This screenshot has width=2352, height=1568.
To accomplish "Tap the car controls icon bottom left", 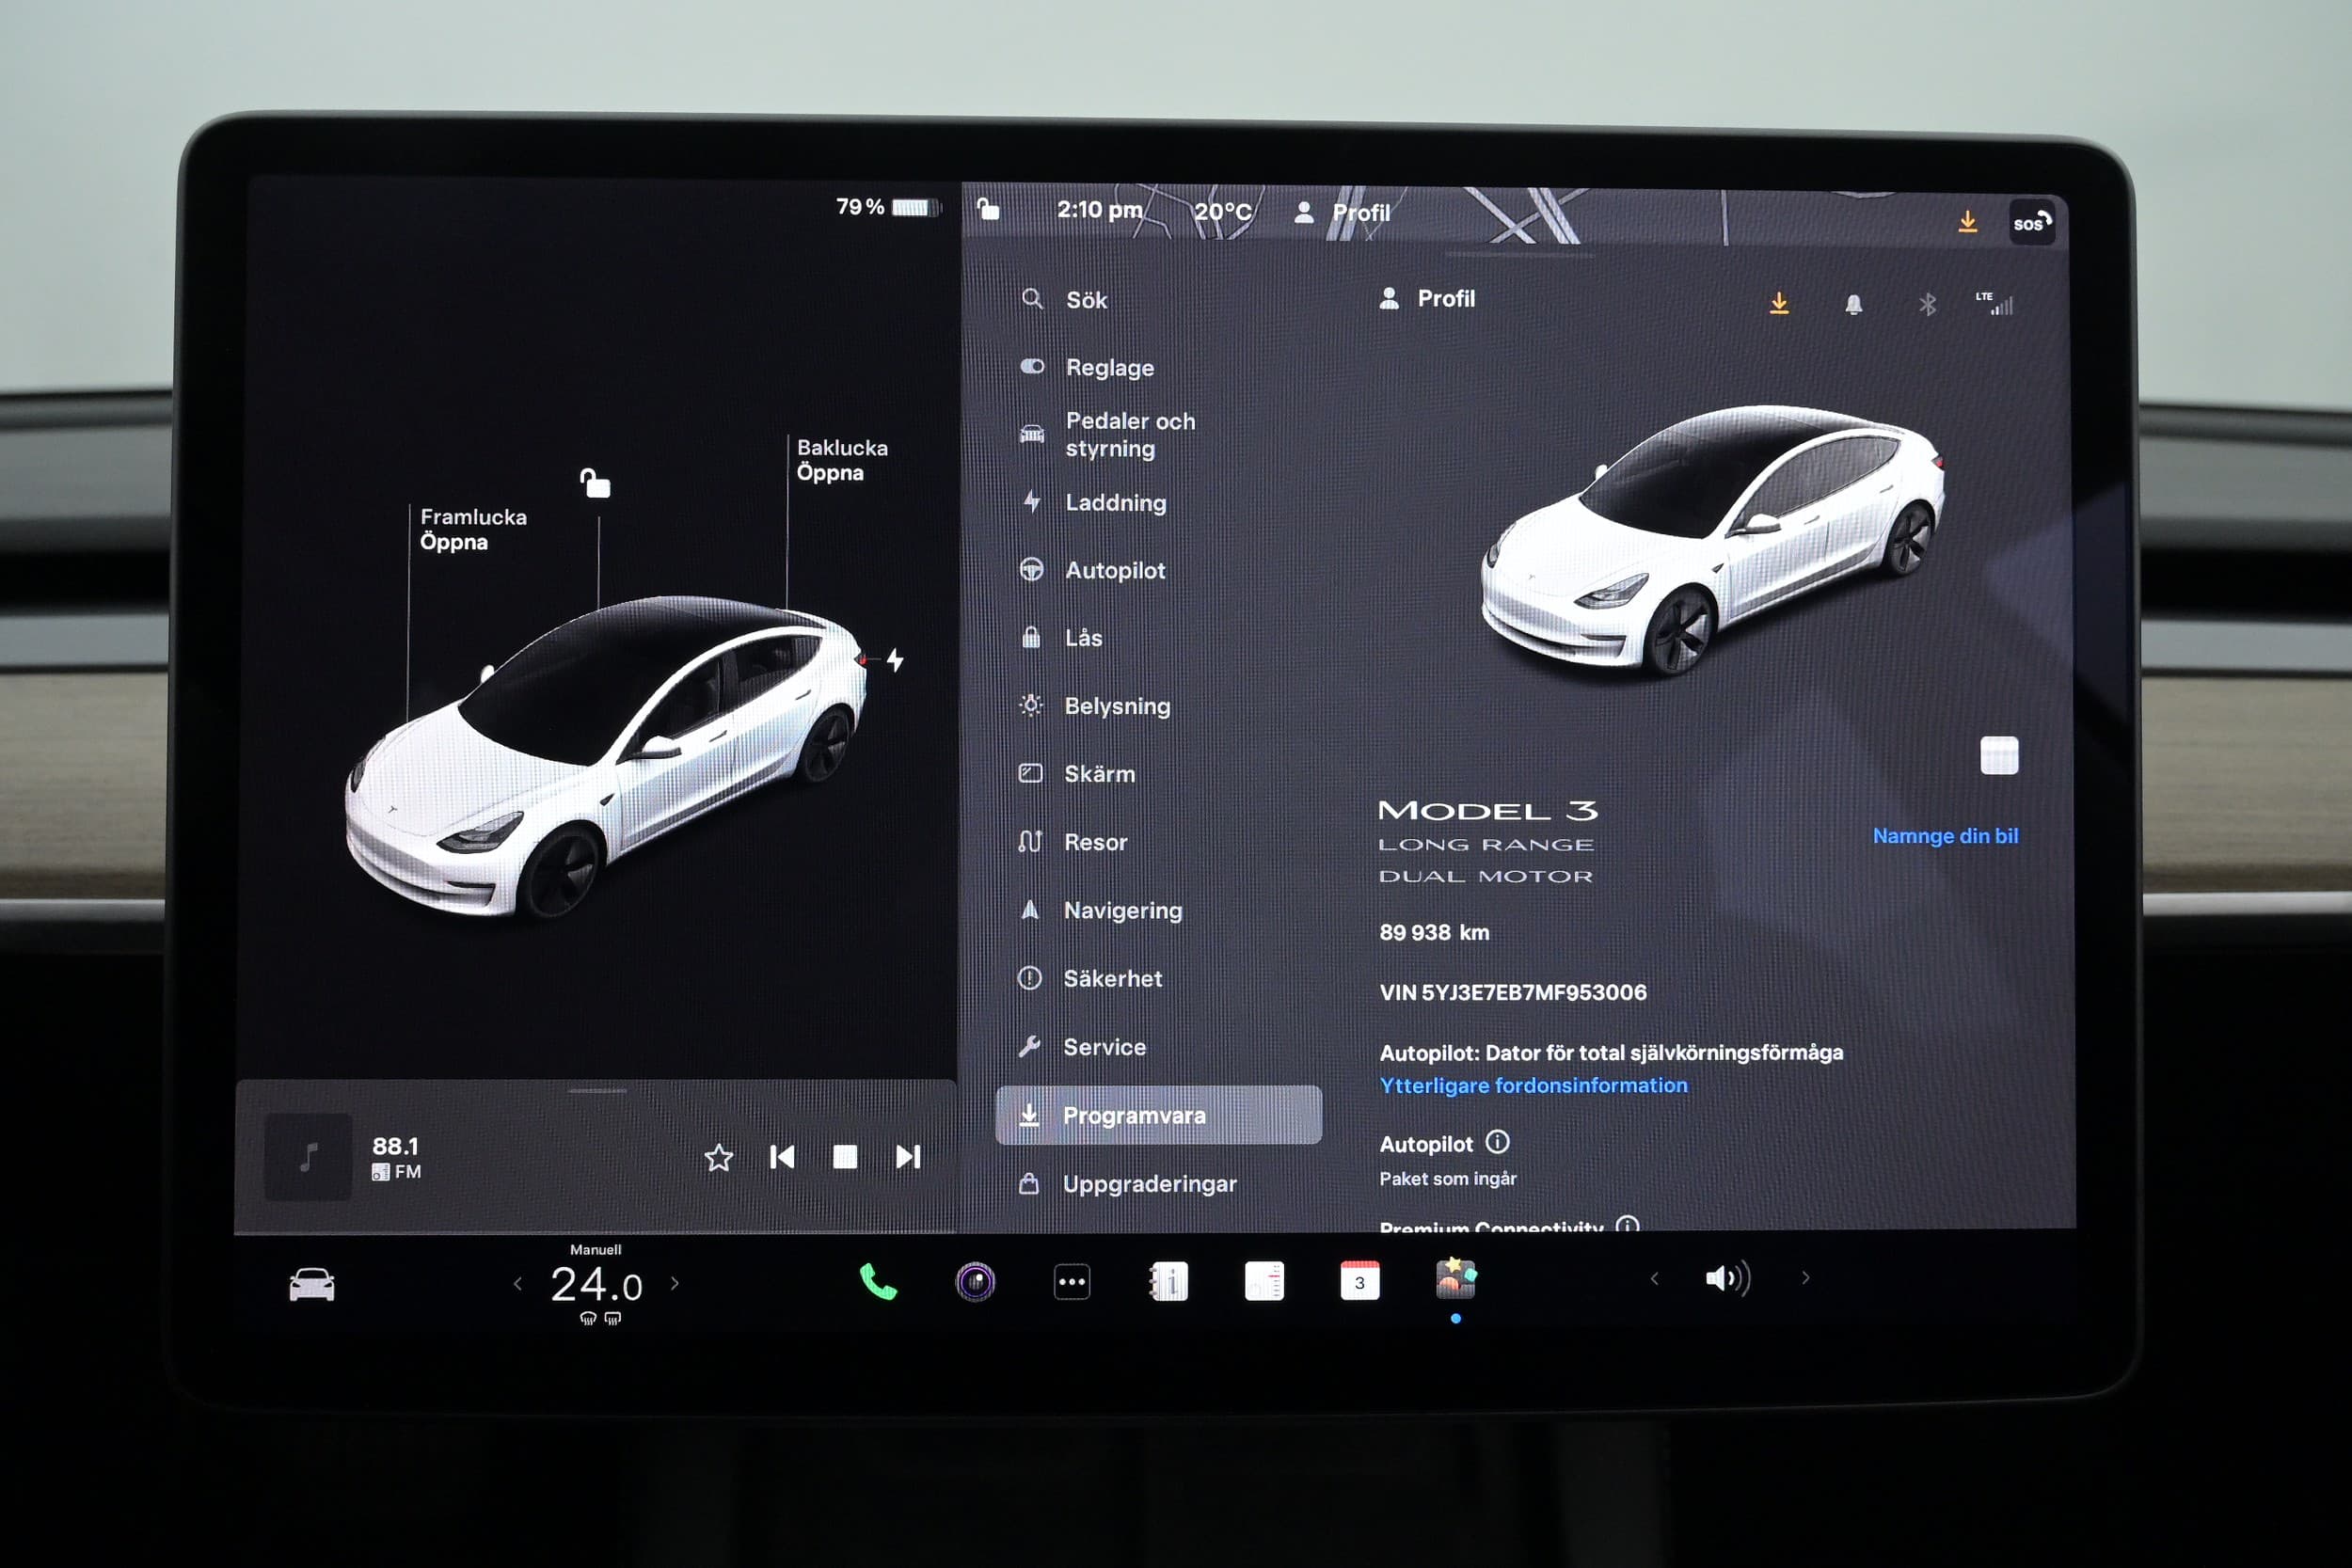I will pos(312,1284).
